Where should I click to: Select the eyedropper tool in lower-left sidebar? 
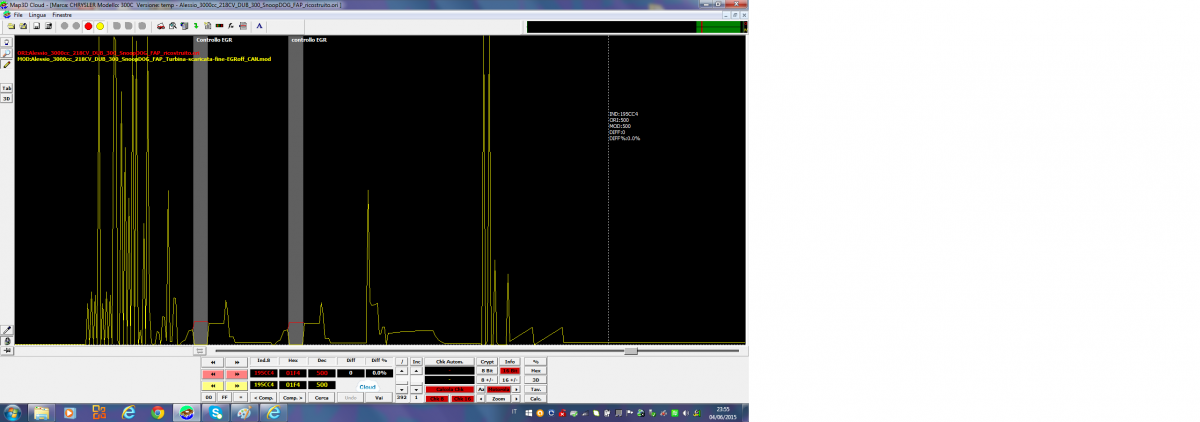click(x=6, y=329)
